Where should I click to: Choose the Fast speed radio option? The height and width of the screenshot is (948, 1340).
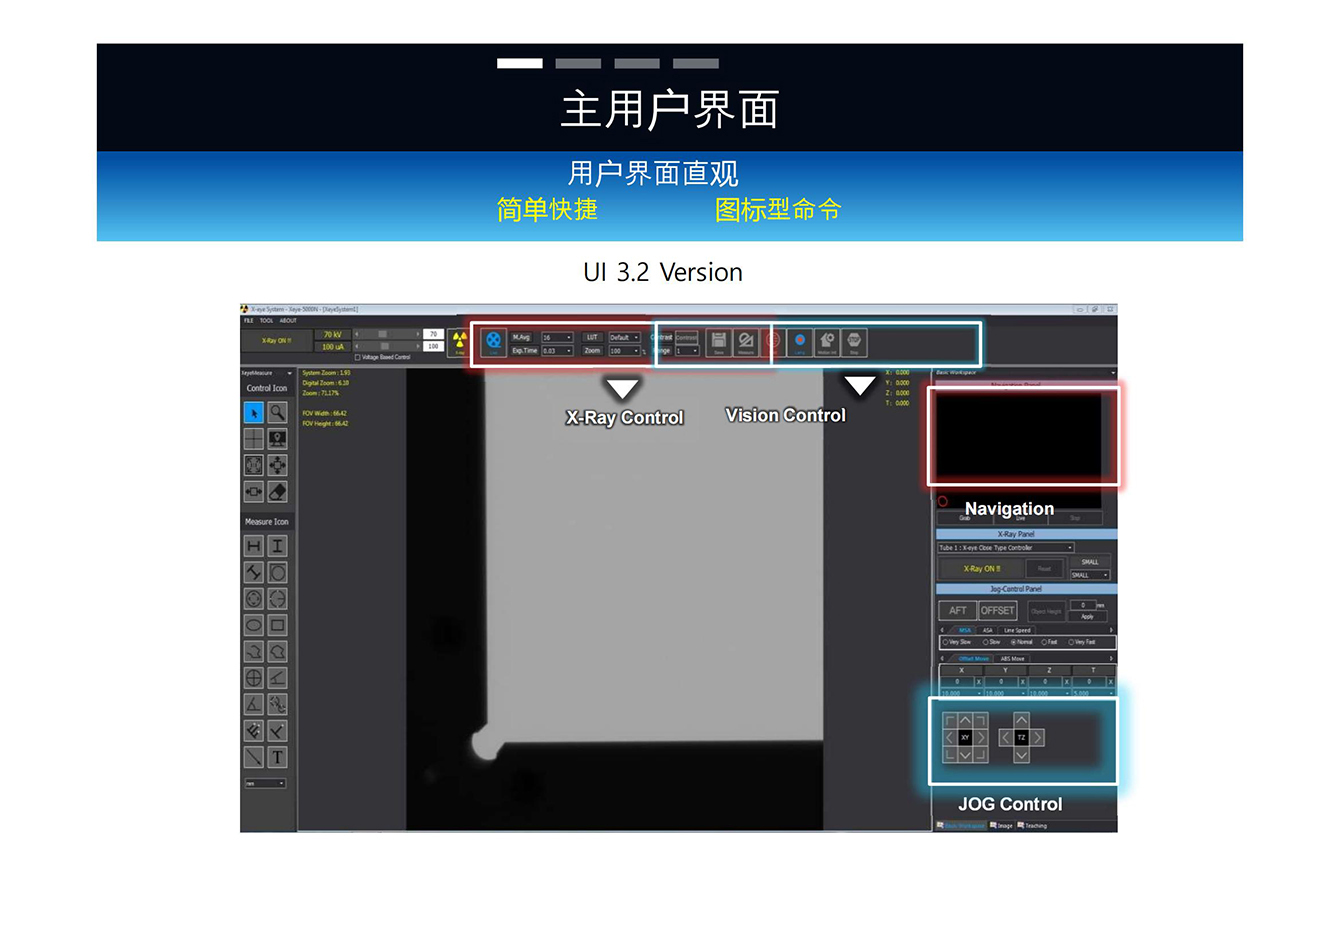[1045, 642]
